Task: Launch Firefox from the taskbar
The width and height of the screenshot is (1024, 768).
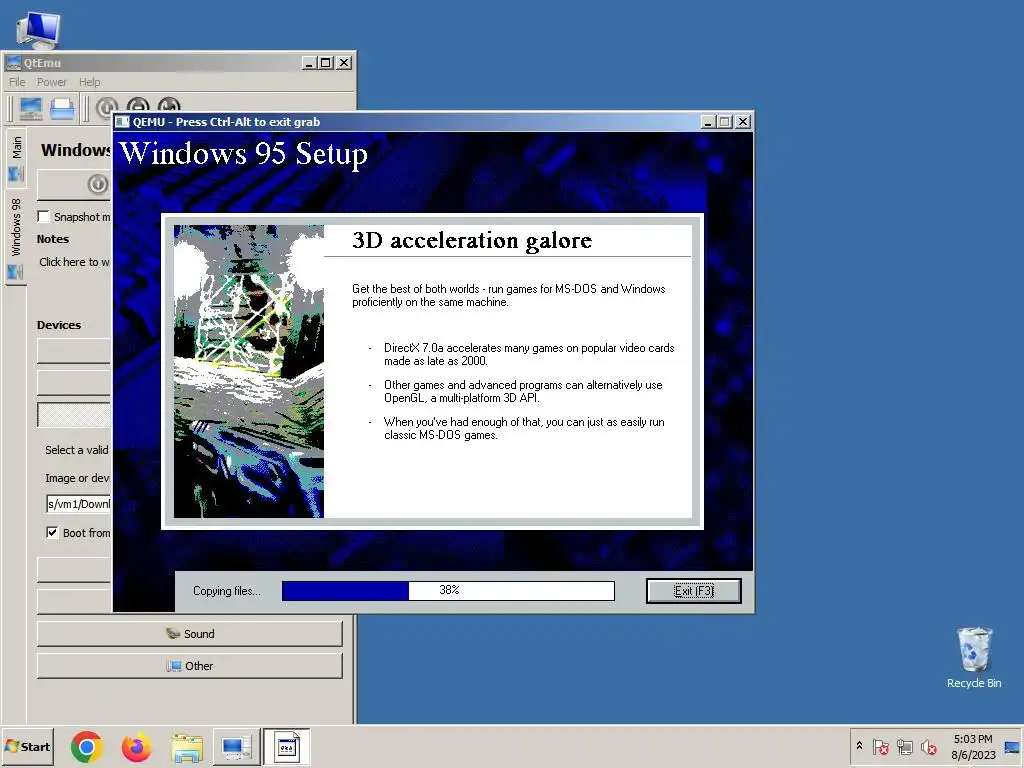Action: (x=136, y=747)
